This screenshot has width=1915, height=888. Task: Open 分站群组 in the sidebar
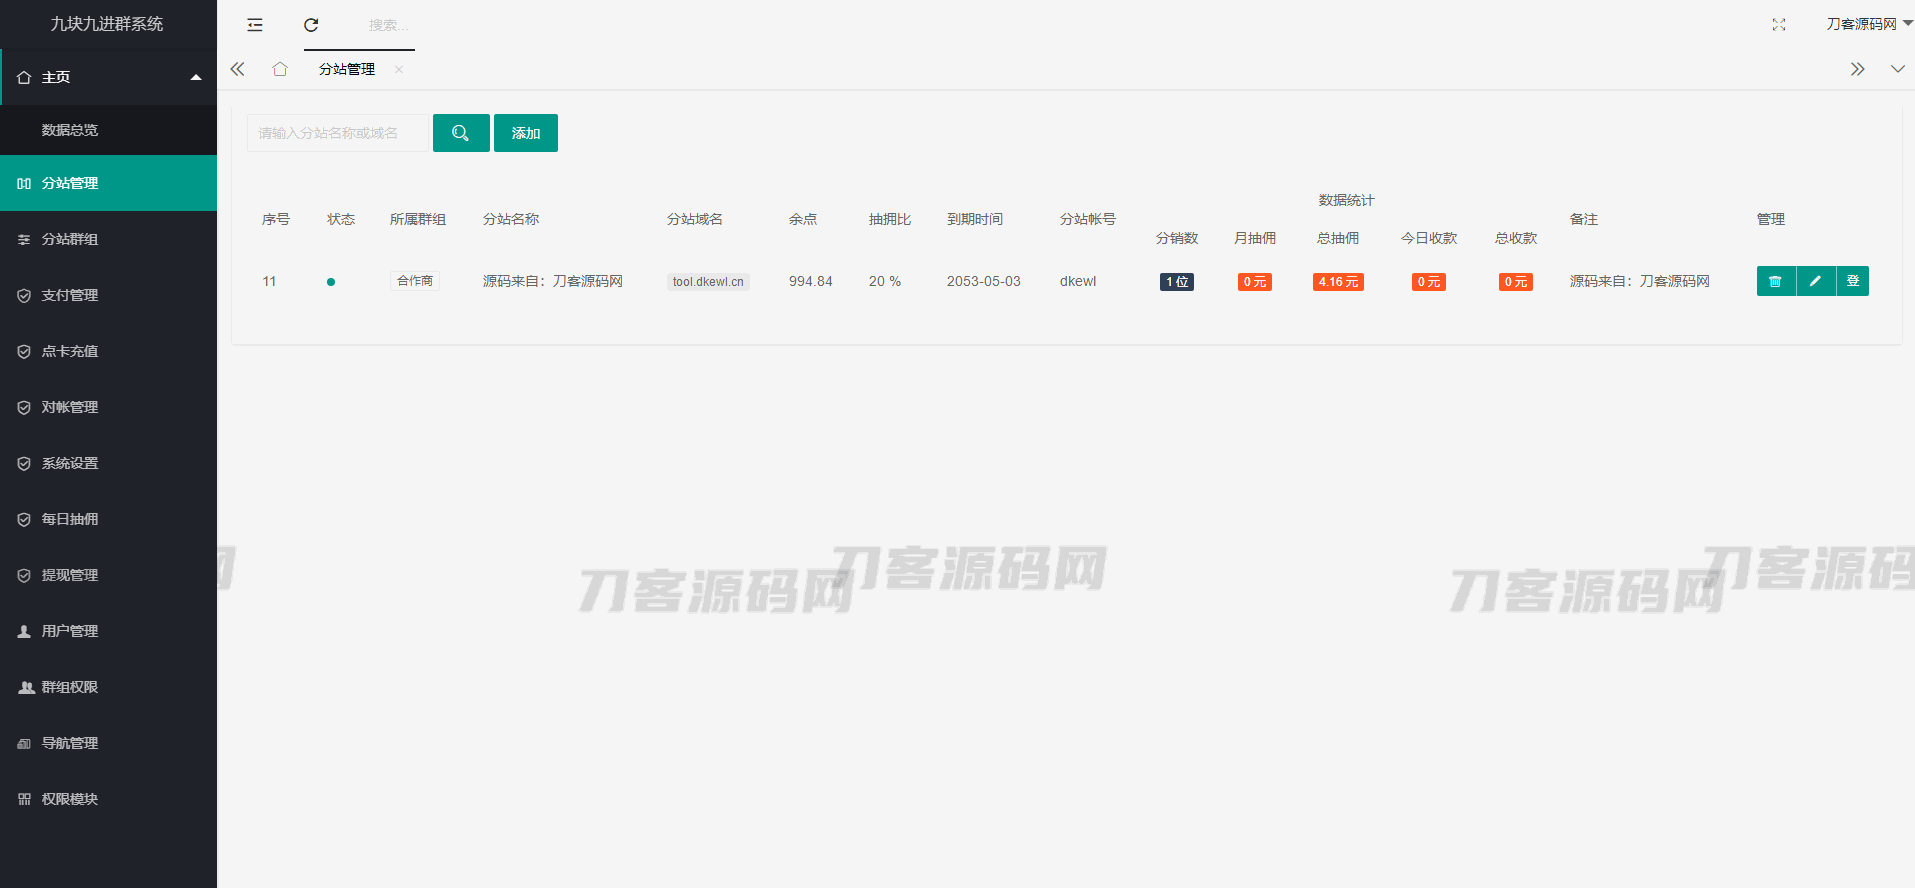pyautogui.click(x=70, y=239)
